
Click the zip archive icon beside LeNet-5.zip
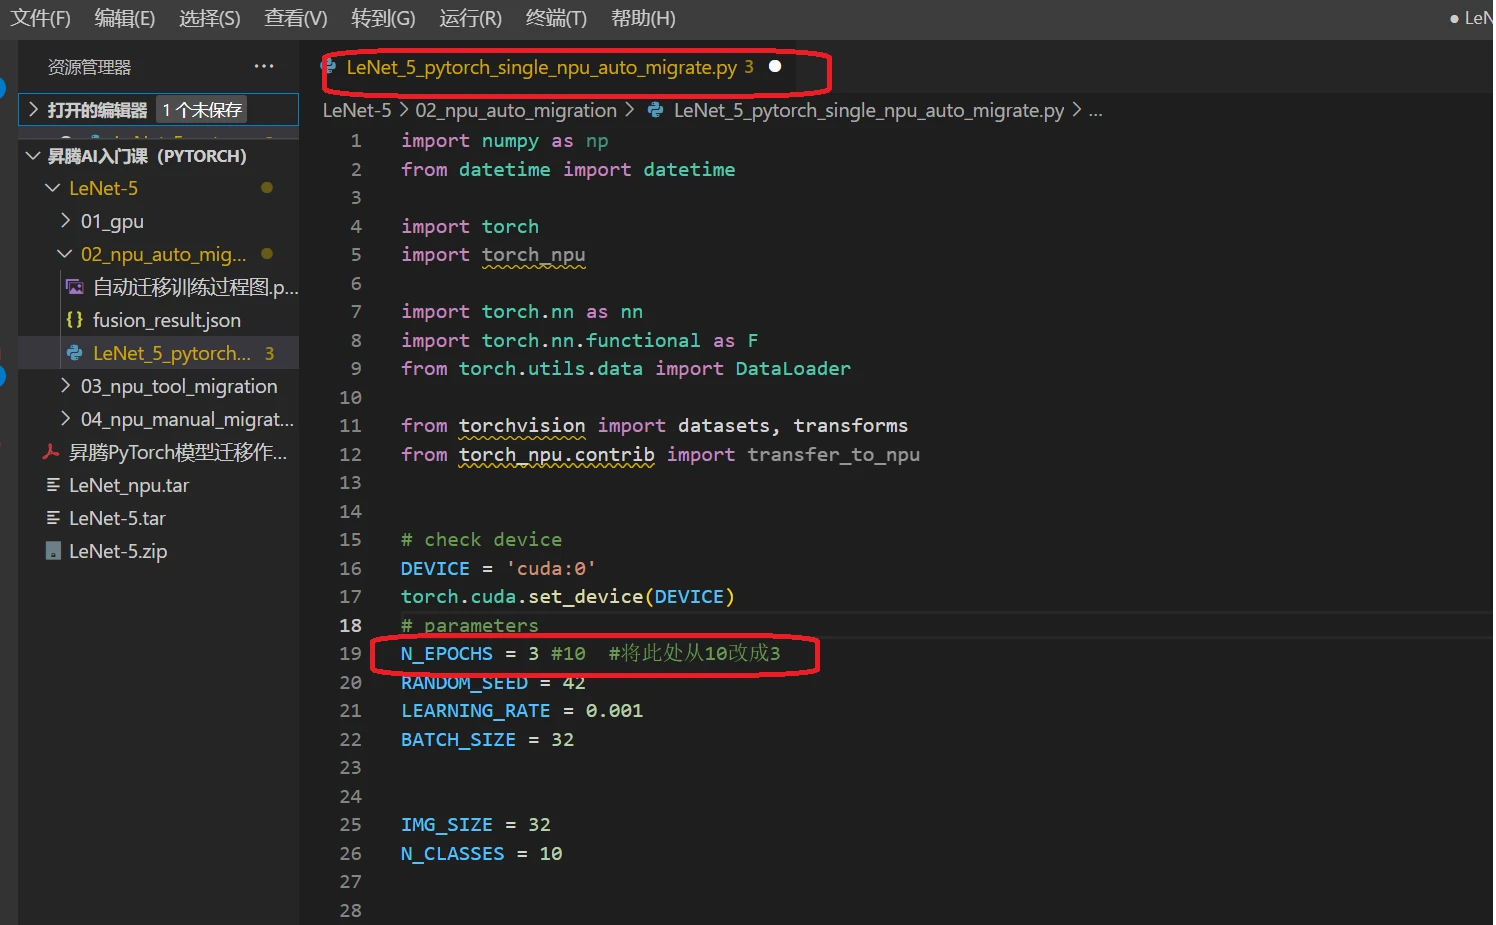click(x=53, y=551)
